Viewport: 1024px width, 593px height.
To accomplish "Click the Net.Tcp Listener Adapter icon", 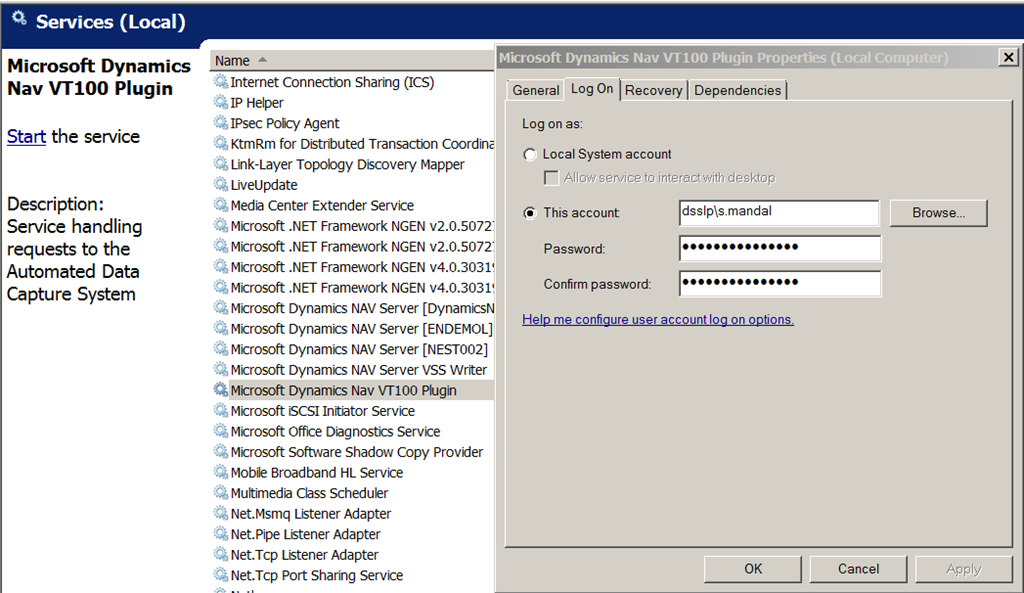I will [x=221, y=555].
